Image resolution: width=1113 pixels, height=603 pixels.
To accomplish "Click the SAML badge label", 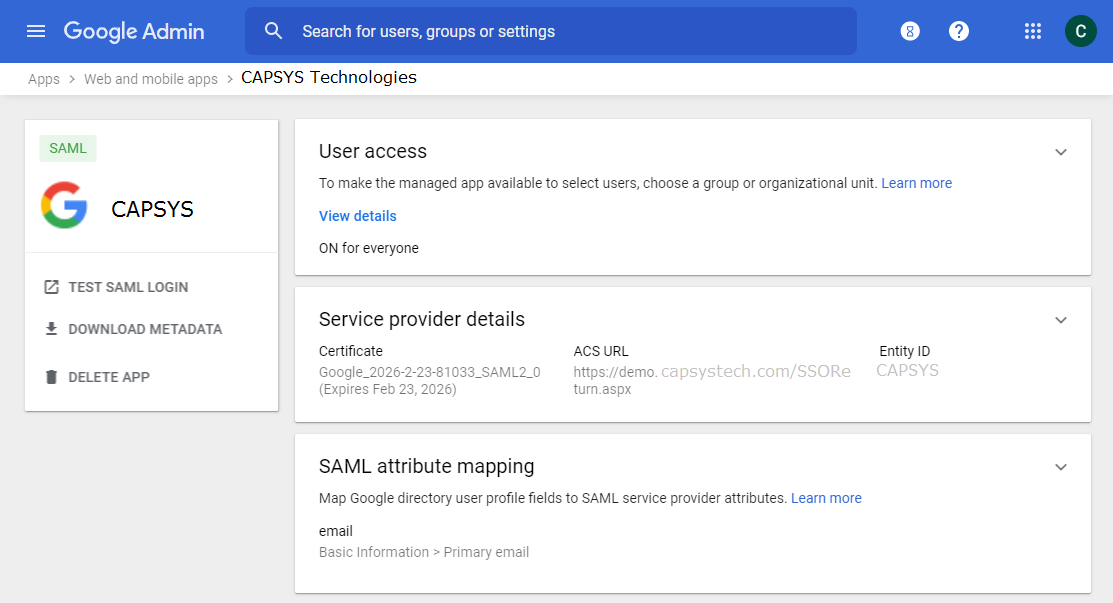I will coord(68,148).
